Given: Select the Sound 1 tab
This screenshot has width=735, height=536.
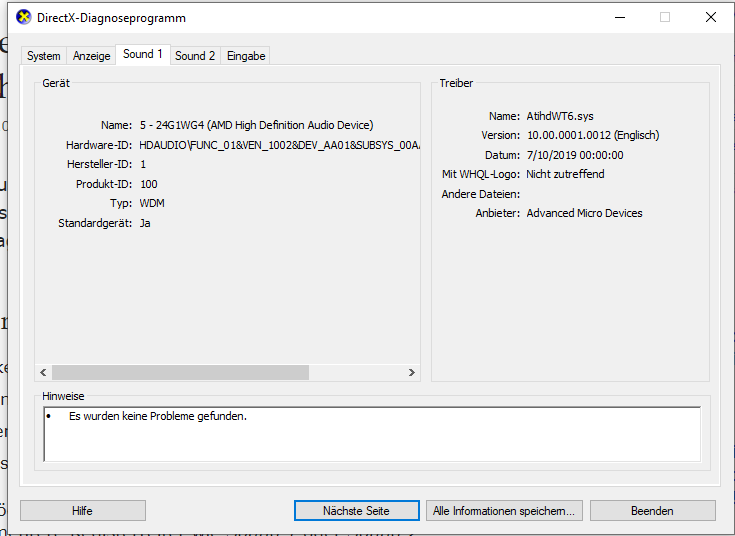Looking at the screenshot, I should [x=142, y=54].
